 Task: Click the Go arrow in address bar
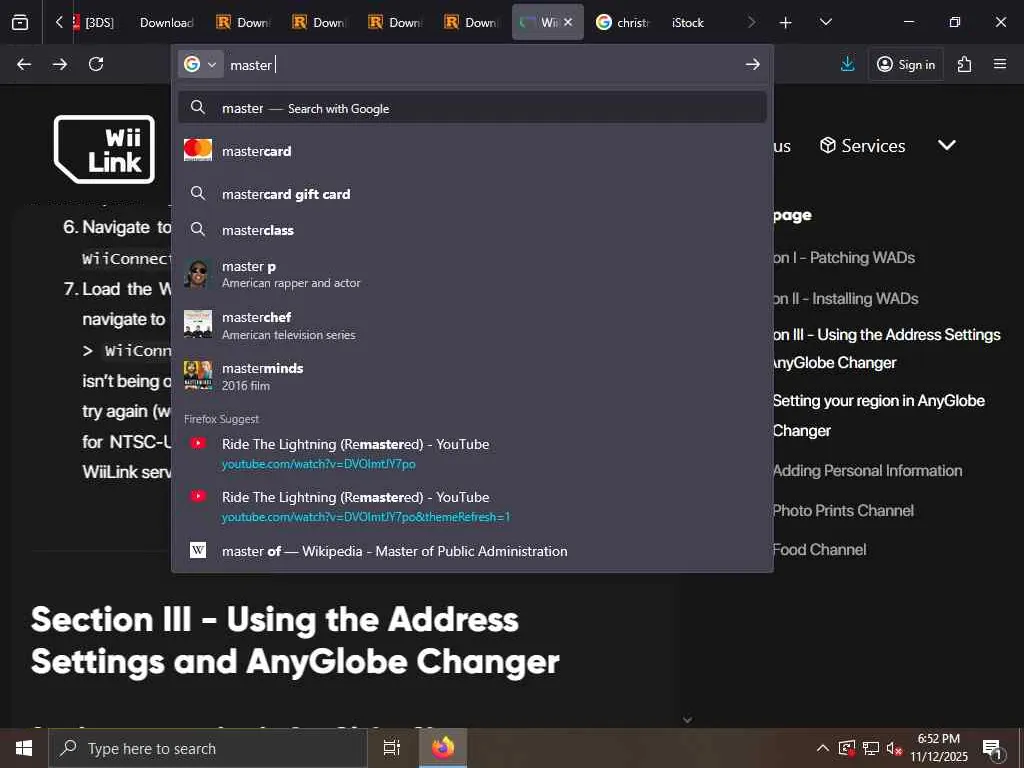(x=752, y=64)
